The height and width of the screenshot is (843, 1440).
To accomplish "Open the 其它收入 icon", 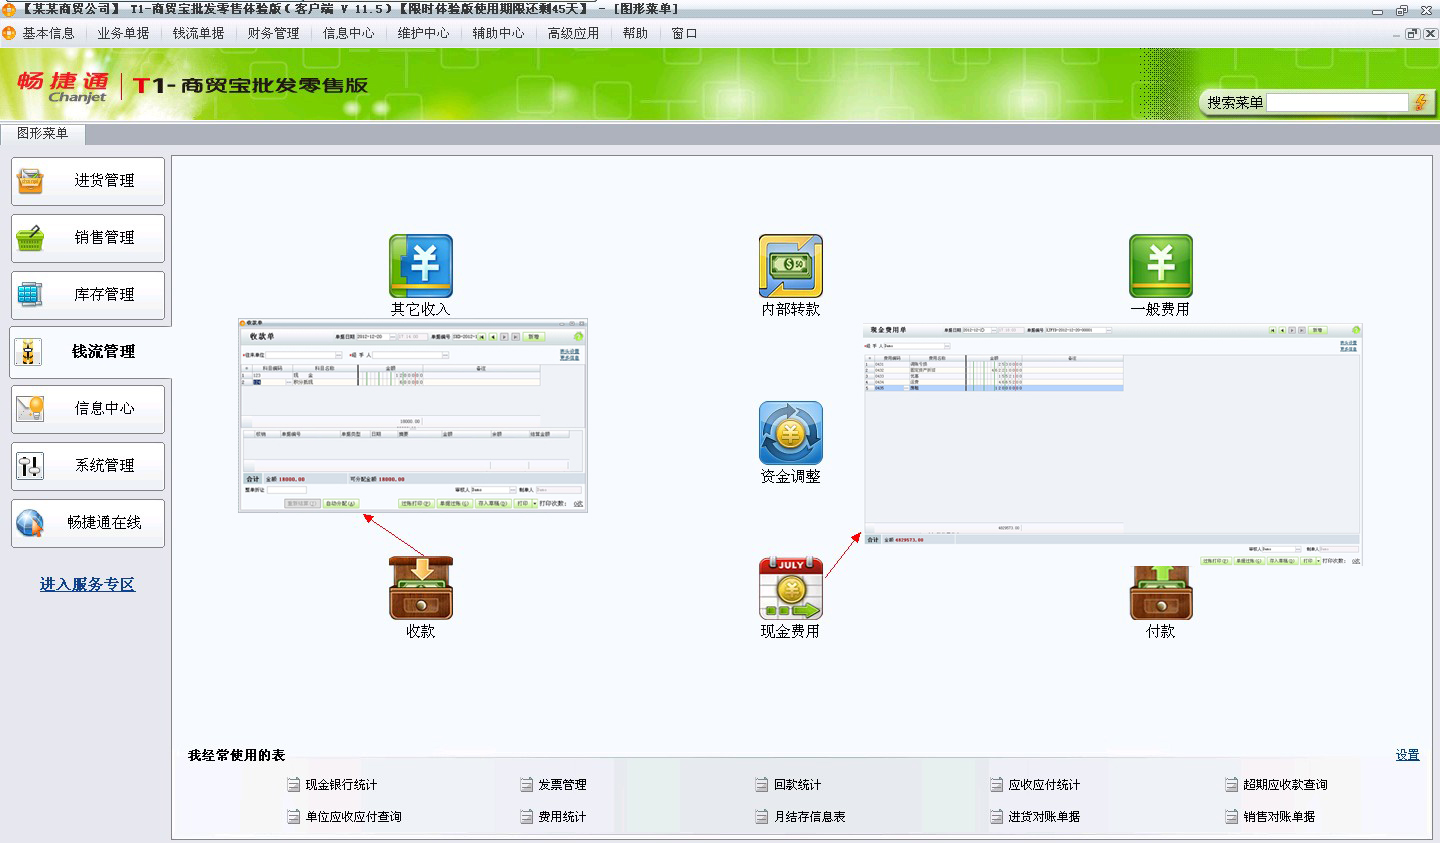I will click(x=420, y=266).
